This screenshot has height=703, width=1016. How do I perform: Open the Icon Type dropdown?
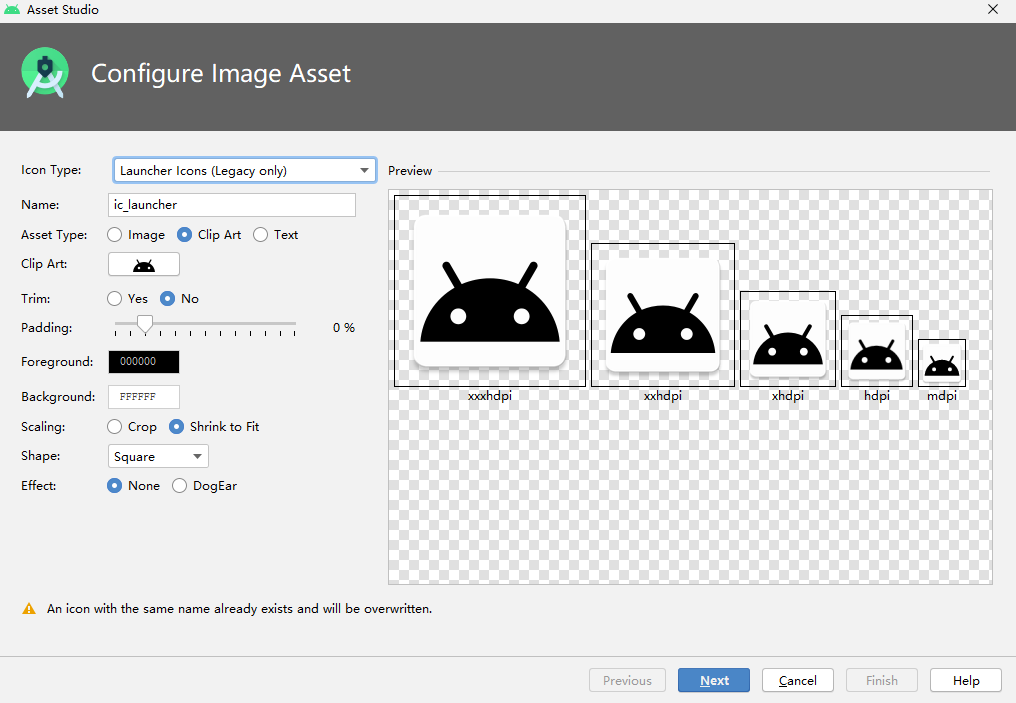[244, 170]
